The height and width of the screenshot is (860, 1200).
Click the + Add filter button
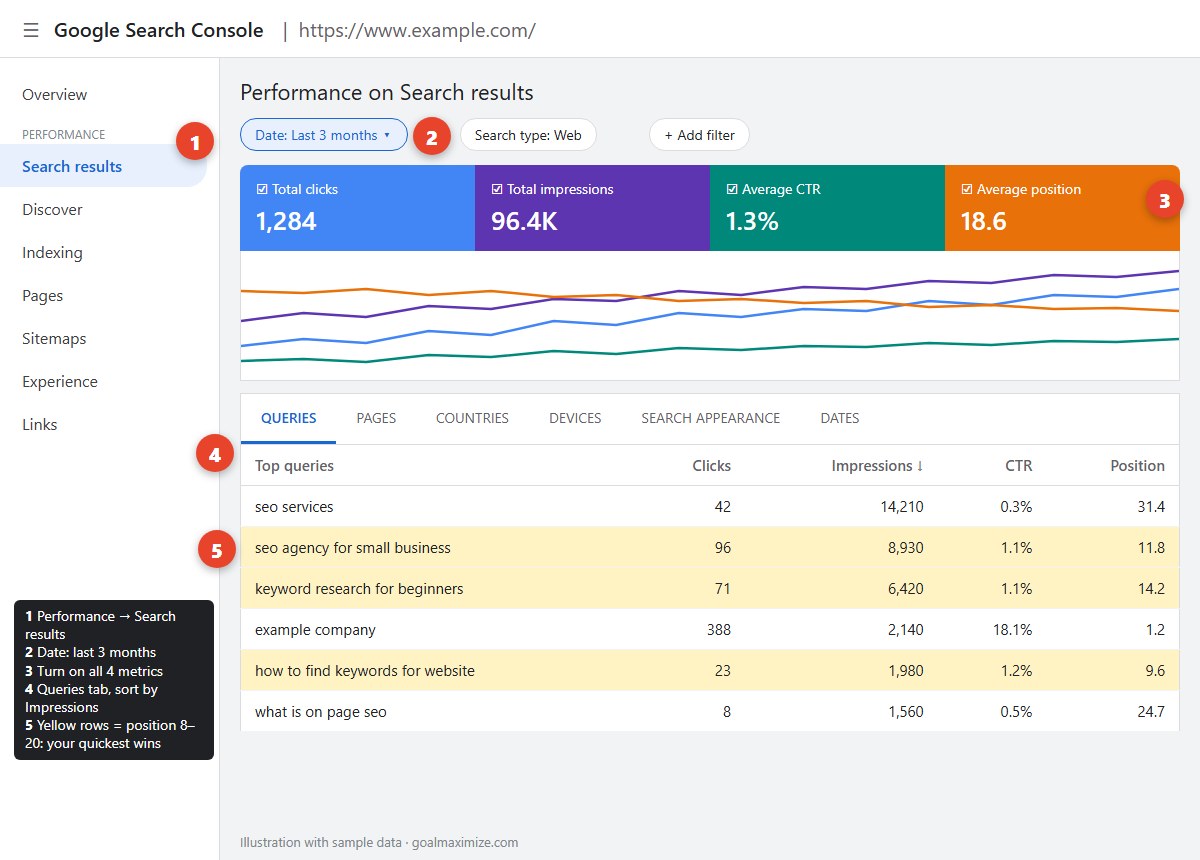699,135
